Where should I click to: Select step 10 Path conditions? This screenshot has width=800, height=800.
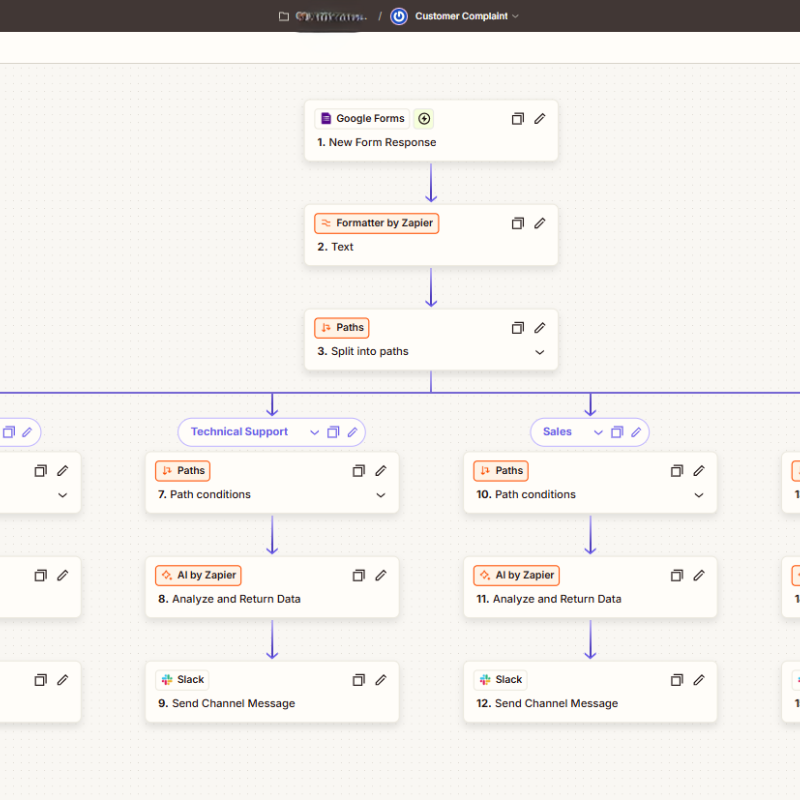pos(590,483)
